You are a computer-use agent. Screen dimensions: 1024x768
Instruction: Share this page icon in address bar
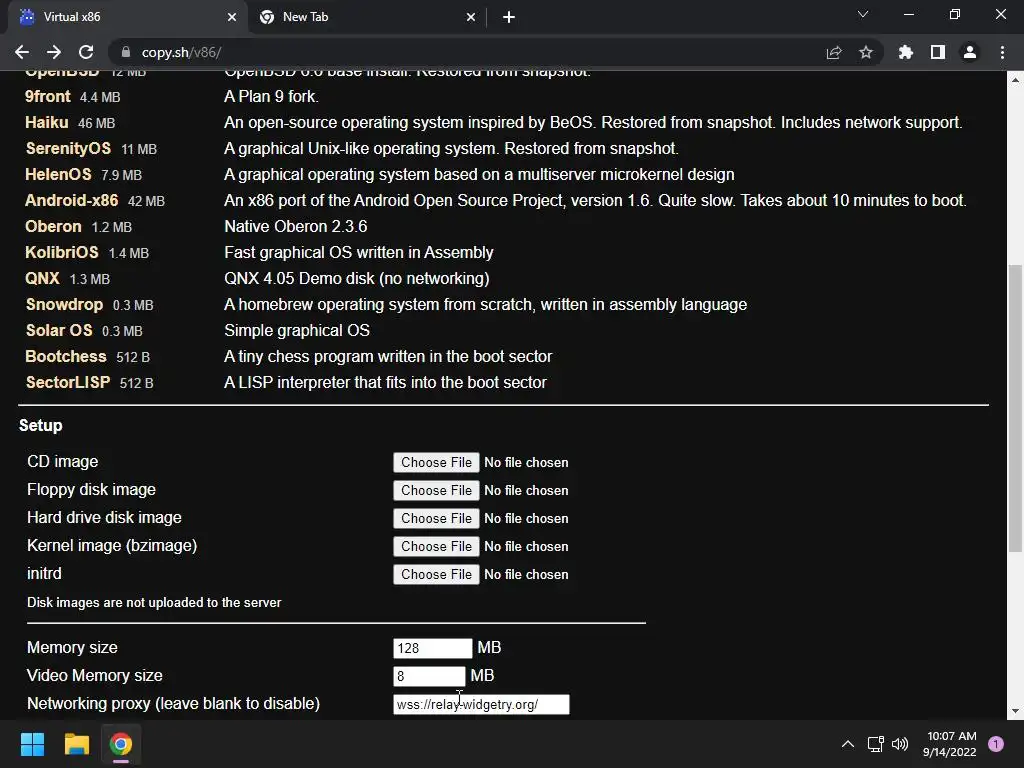(834, 52)
